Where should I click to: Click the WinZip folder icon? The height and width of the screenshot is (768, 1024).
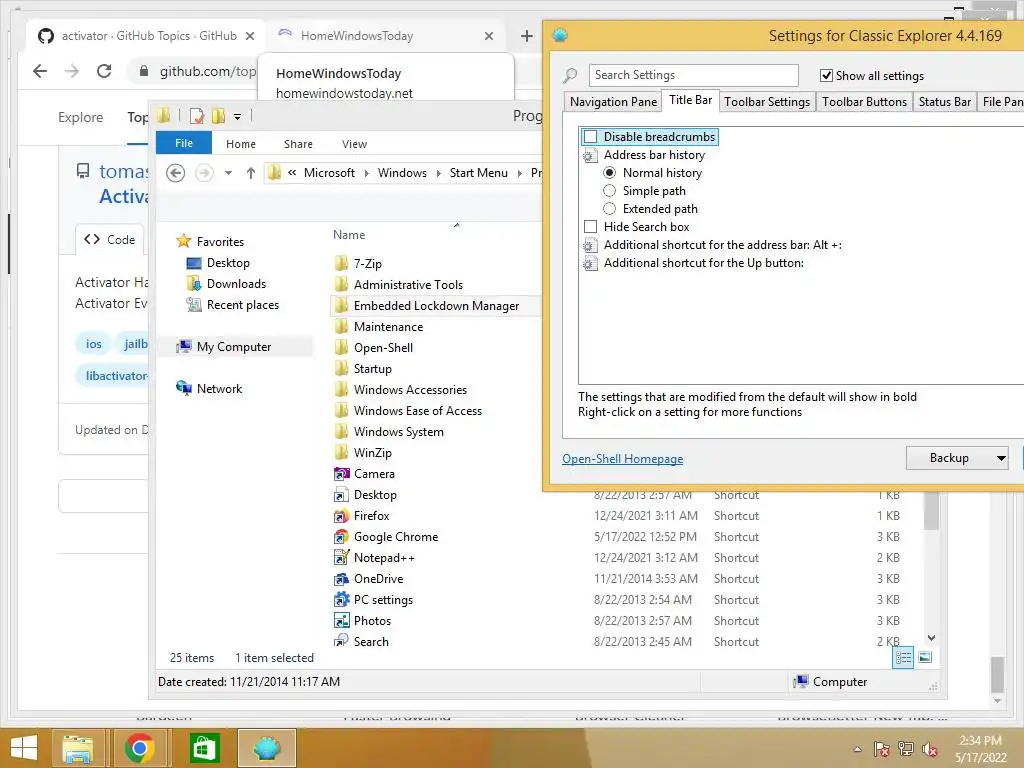[x=341, y=453]
